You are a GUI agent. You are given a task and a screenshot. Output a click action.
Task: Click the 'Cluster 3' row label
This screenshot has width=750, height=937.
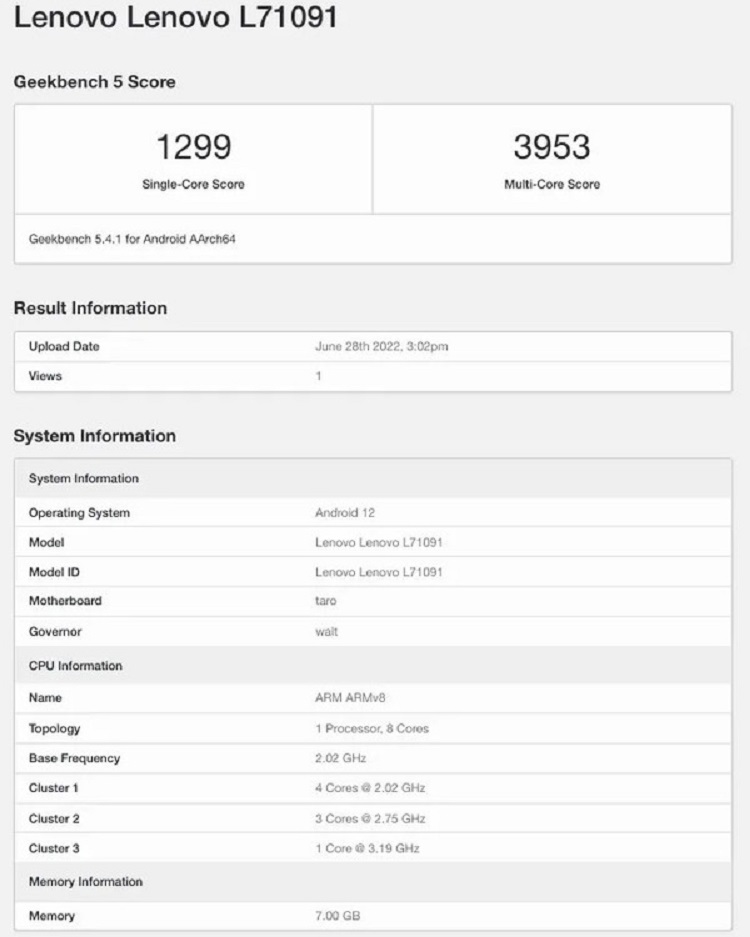pos(54,849)
